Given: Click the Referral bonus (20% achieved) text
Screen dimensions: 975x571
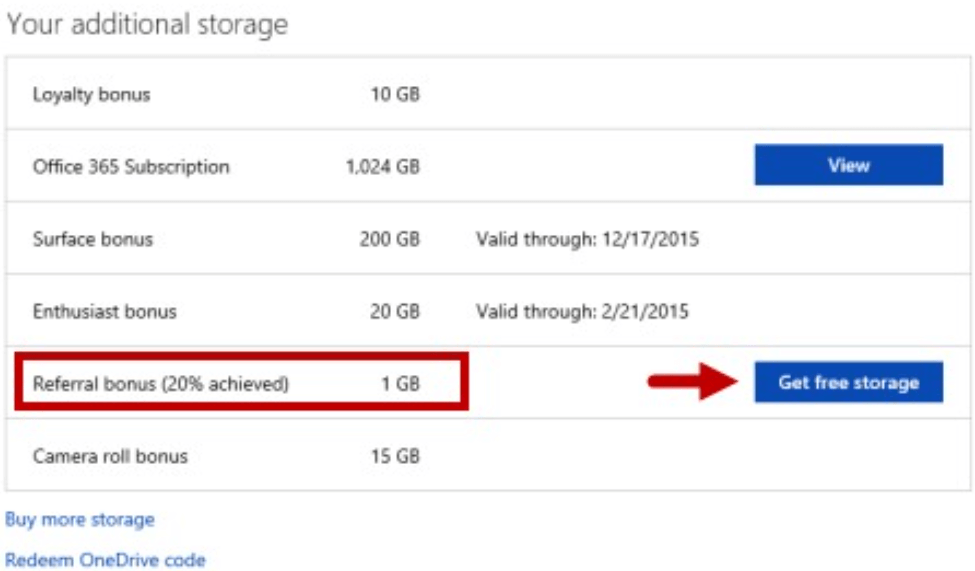Looking at the screenshot, I should [x=161, y=384].
